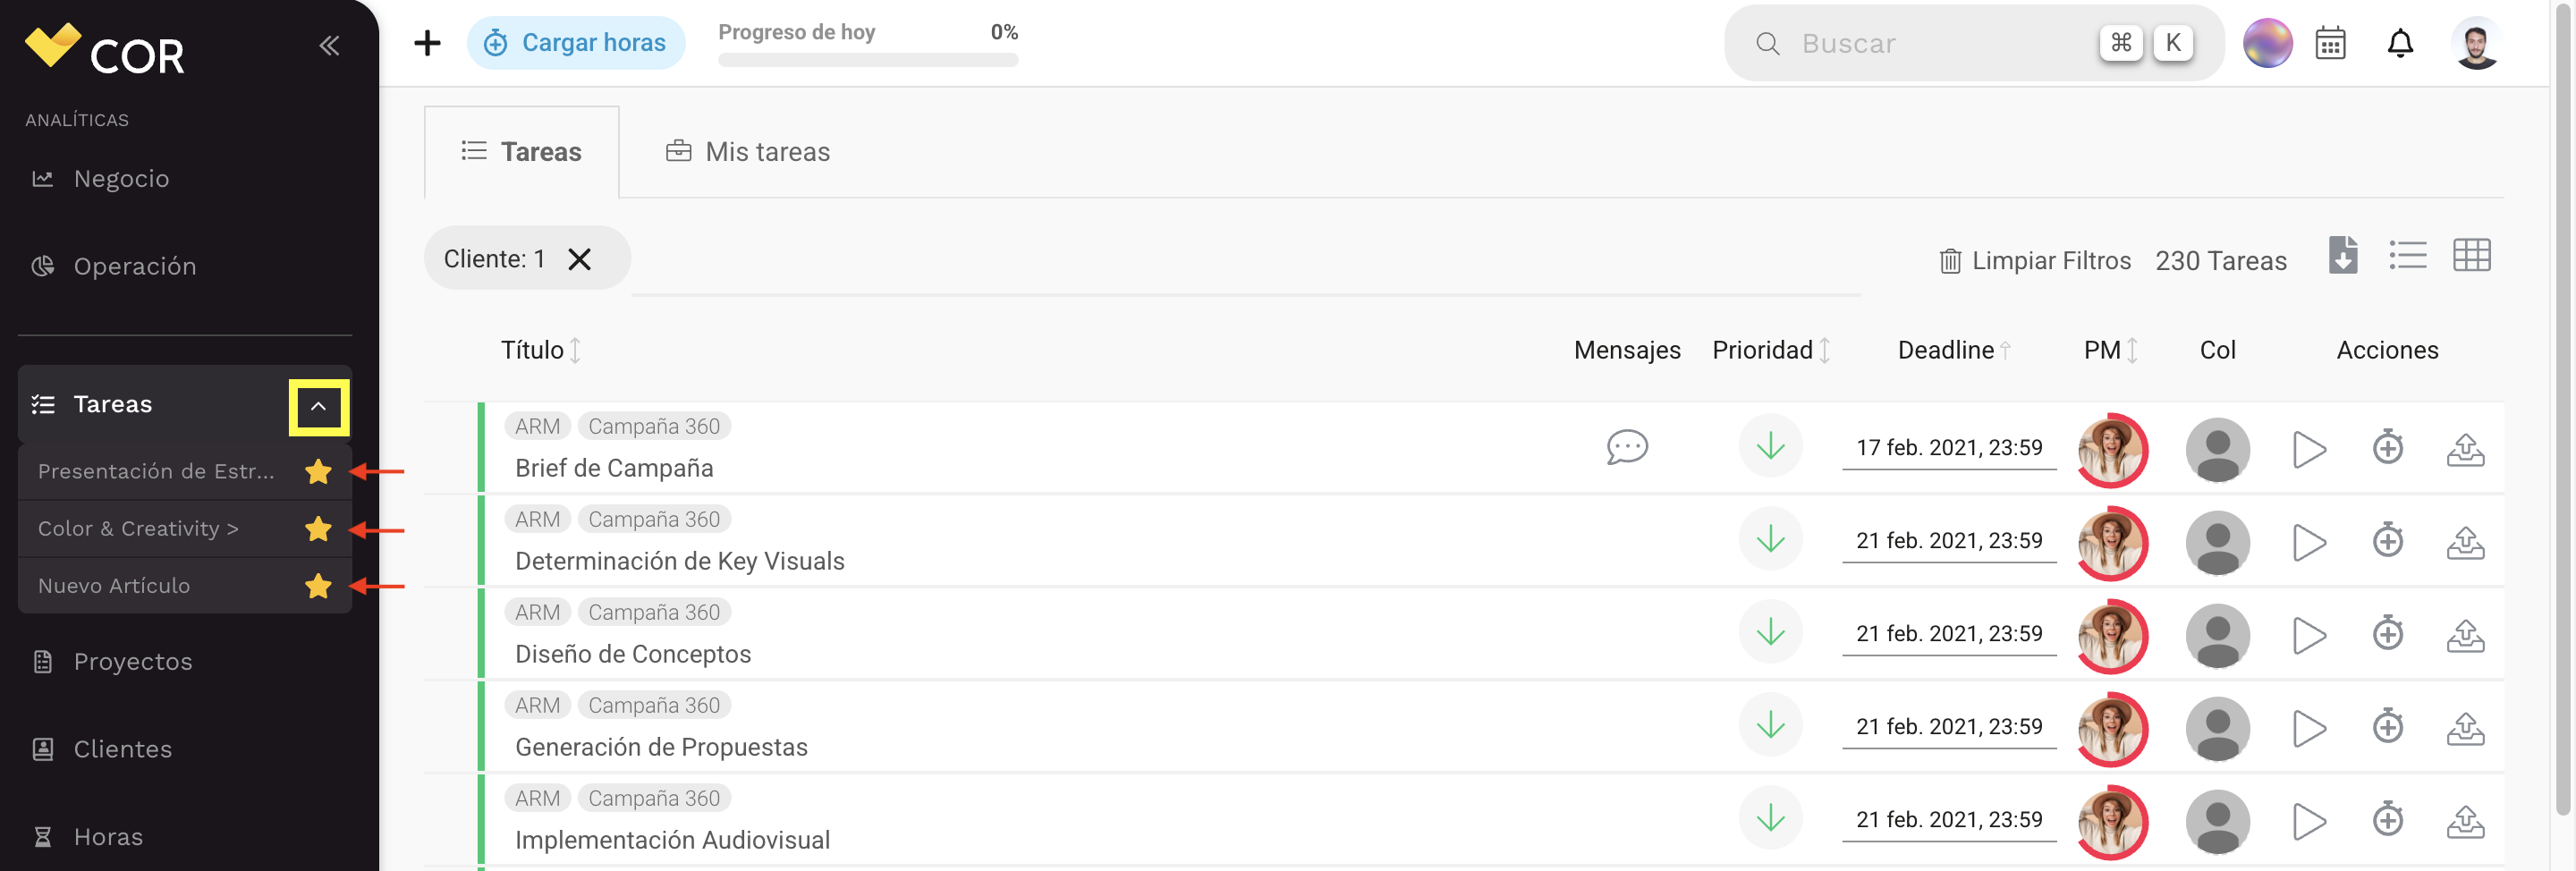Click the Cargar horas button
Image resolution: width=2576 pixels, height=871 pixels.
pyautogui.click(x=576, y=43)
